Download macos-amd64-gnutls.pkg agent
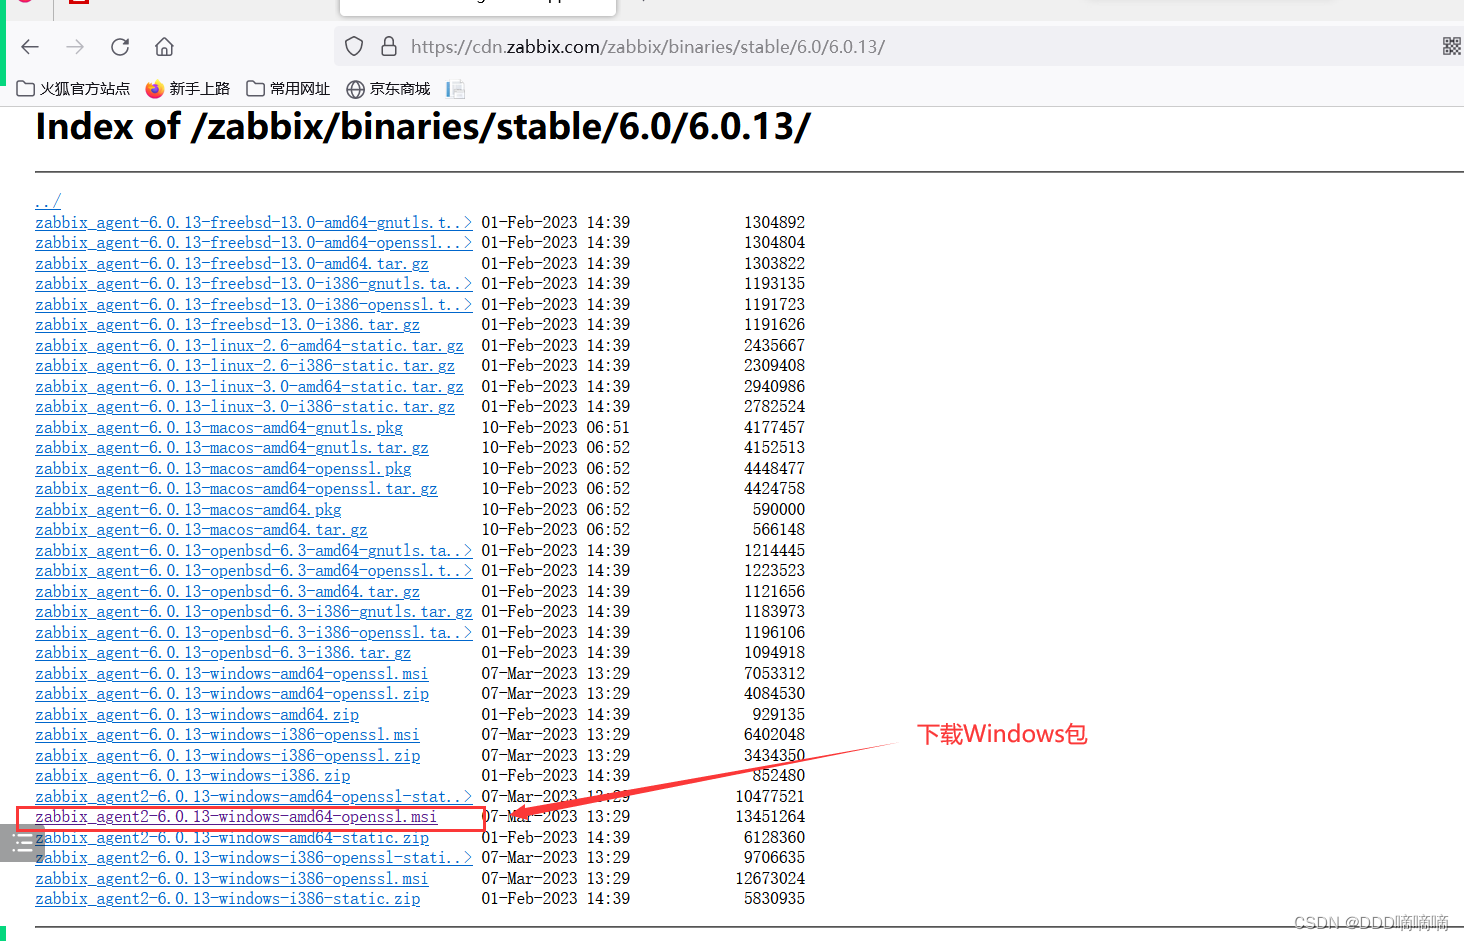Viewport: 1464px width, 941px height. (x=219, y=427)
